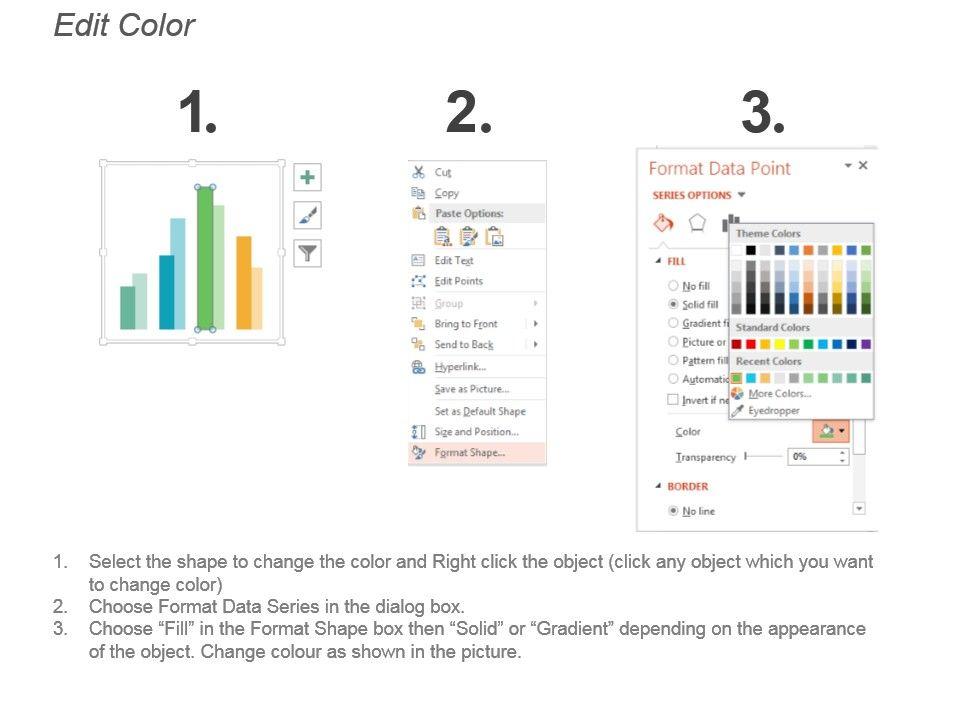Image resolution: width=960 pixels, height=720 pixels.
Task: Pick the red standard color swatch
Action: (x=751, y=344)
